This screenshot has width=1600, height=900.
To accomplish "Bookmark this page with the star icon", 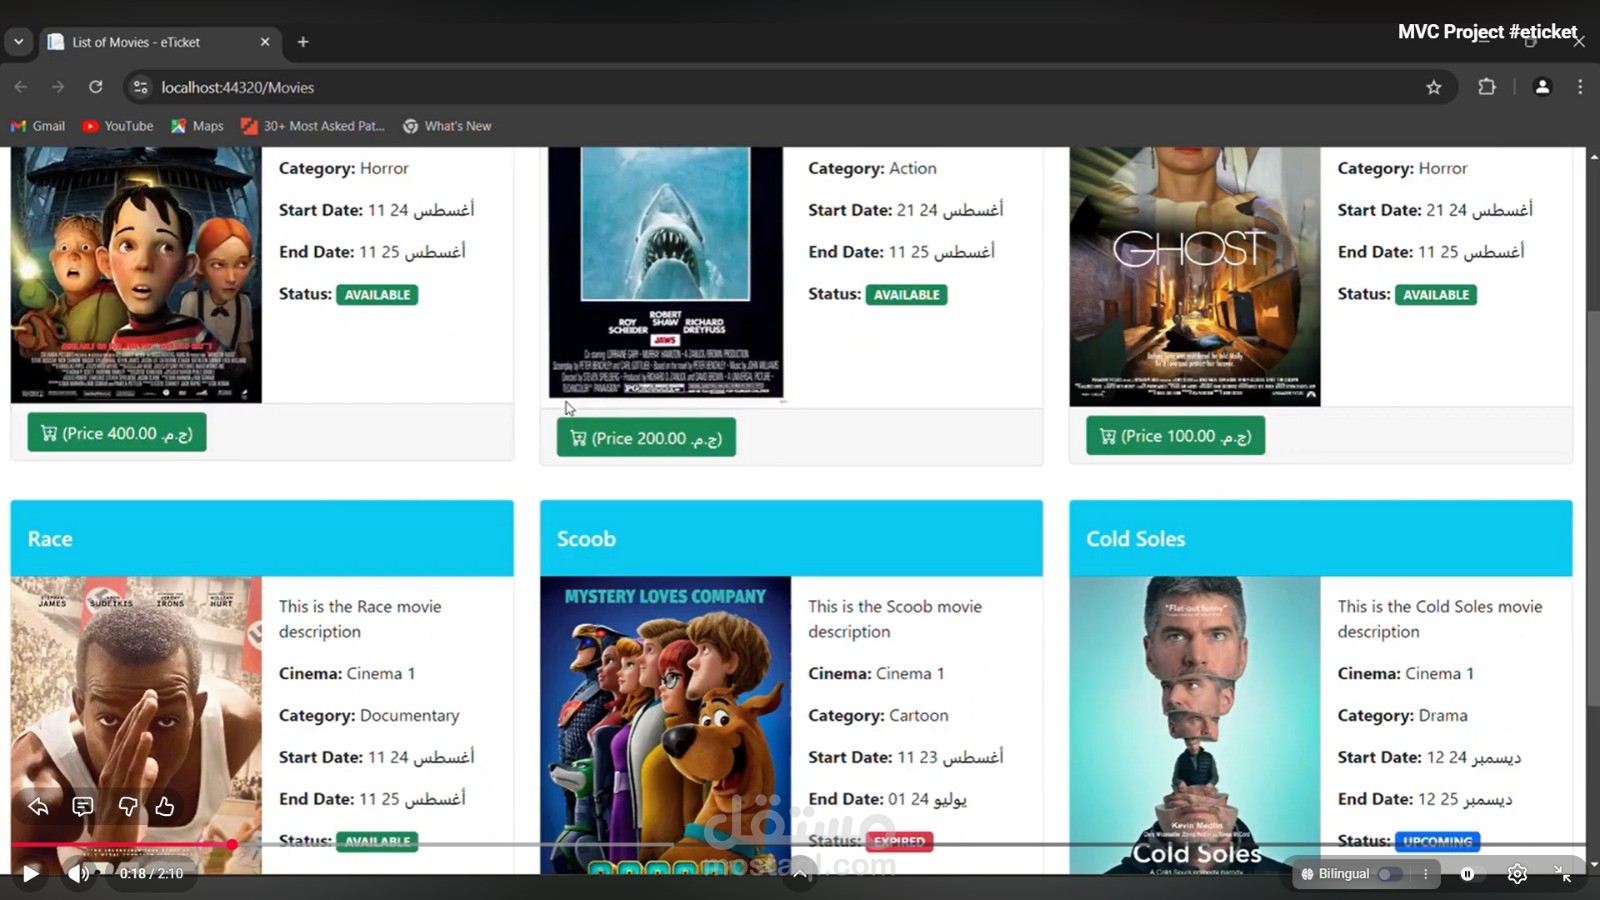I will click(x=1434, y=87).
